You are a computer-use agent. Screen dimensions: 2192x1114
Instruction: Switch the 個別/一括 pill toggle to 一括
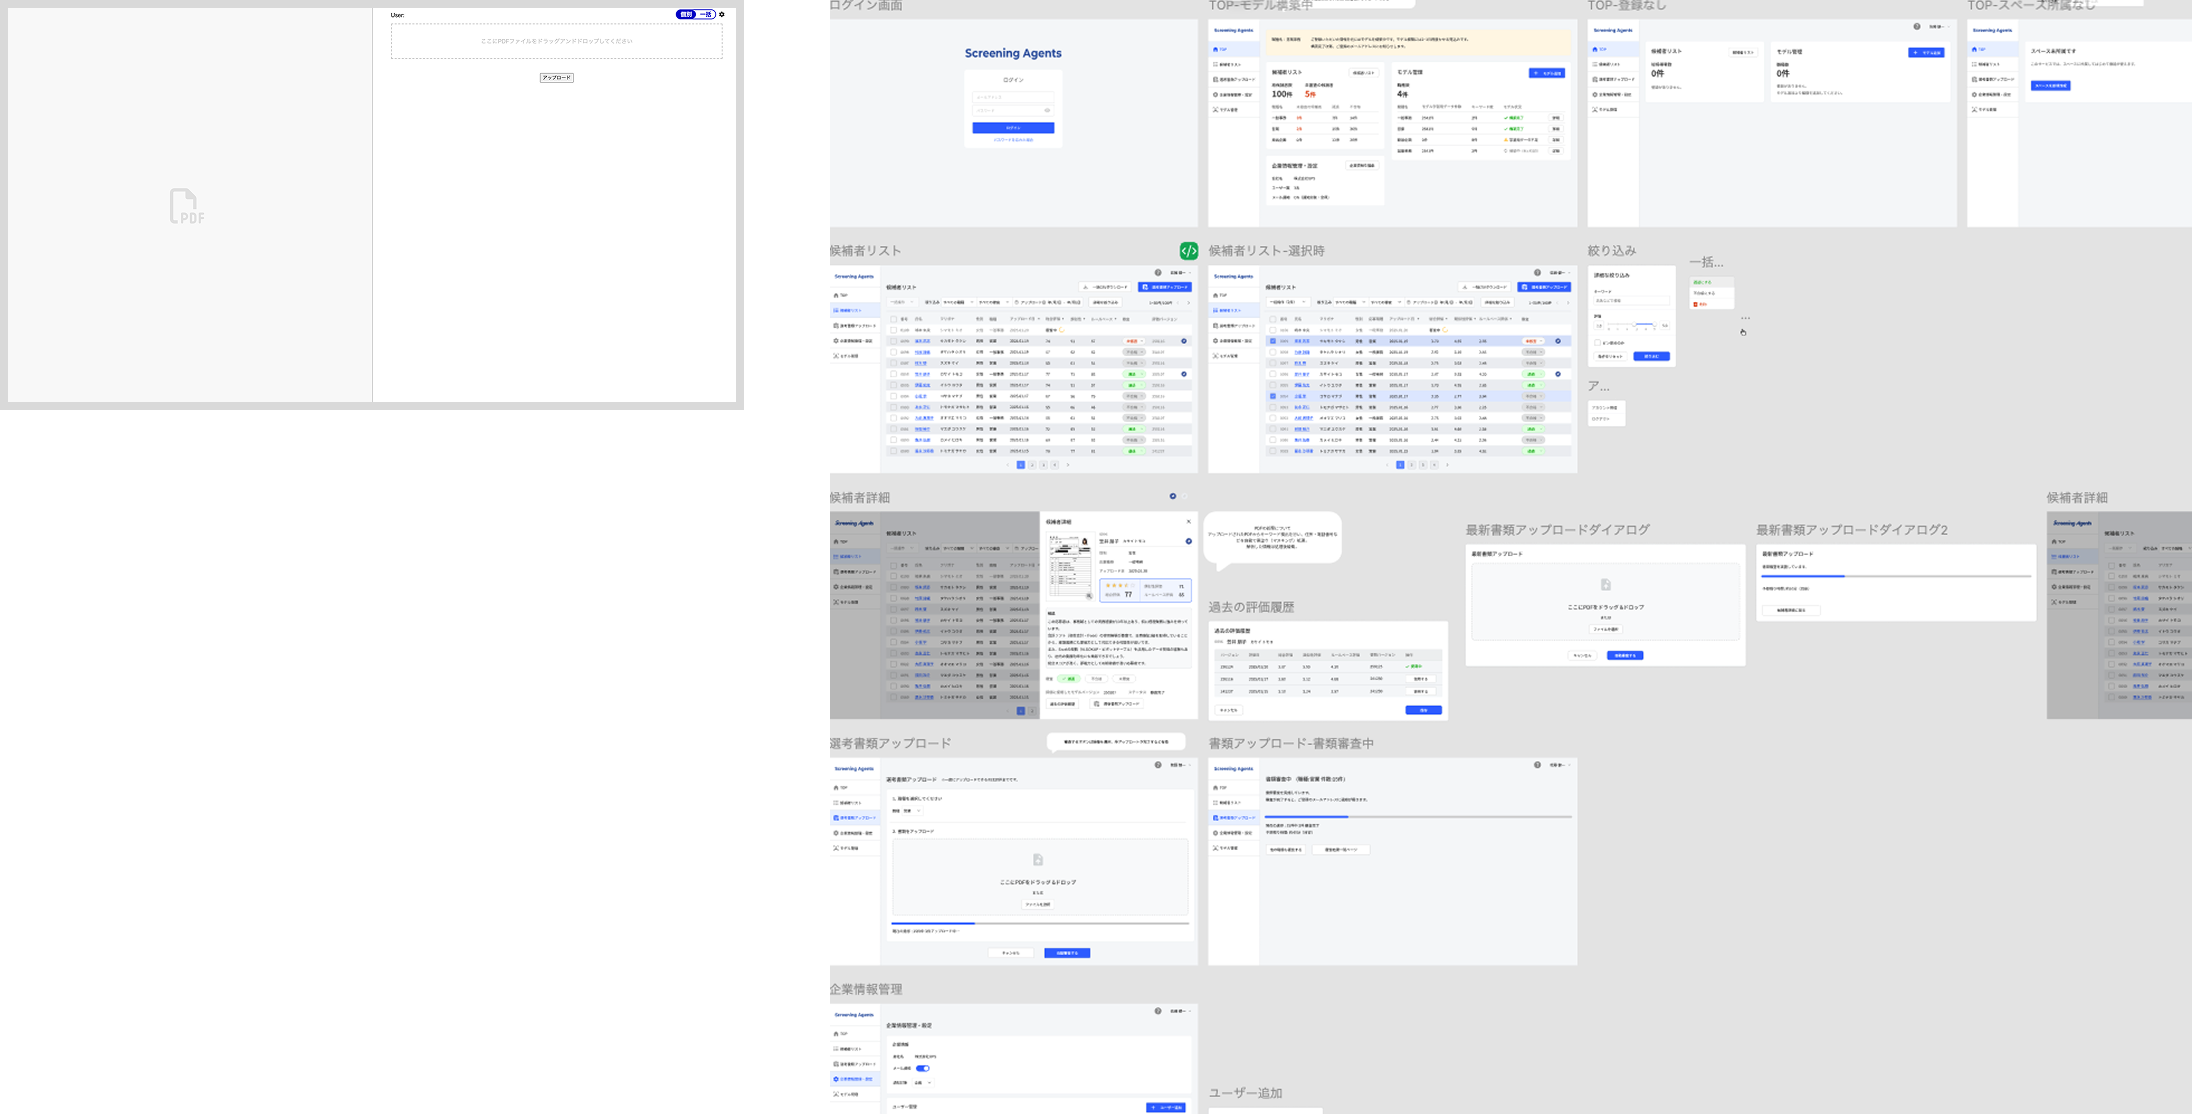[706, 15]
